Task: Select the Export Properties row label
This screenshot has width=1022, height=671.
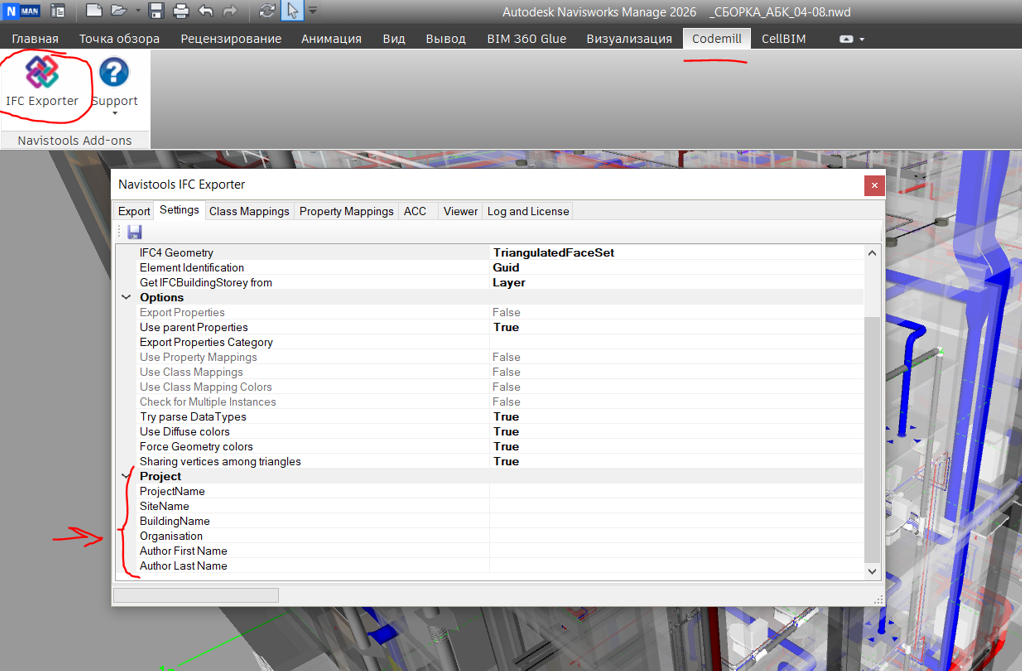Action: click(x=182, y=312)
